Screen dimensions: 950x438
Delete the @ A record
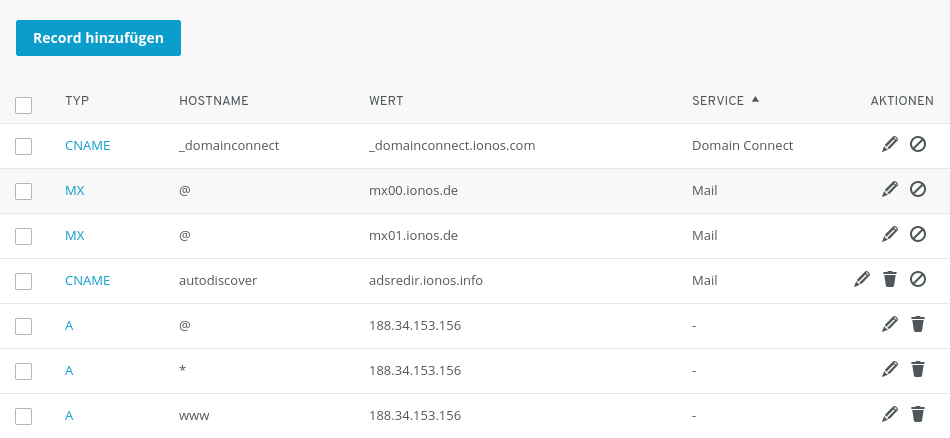(x=918, y=324)
